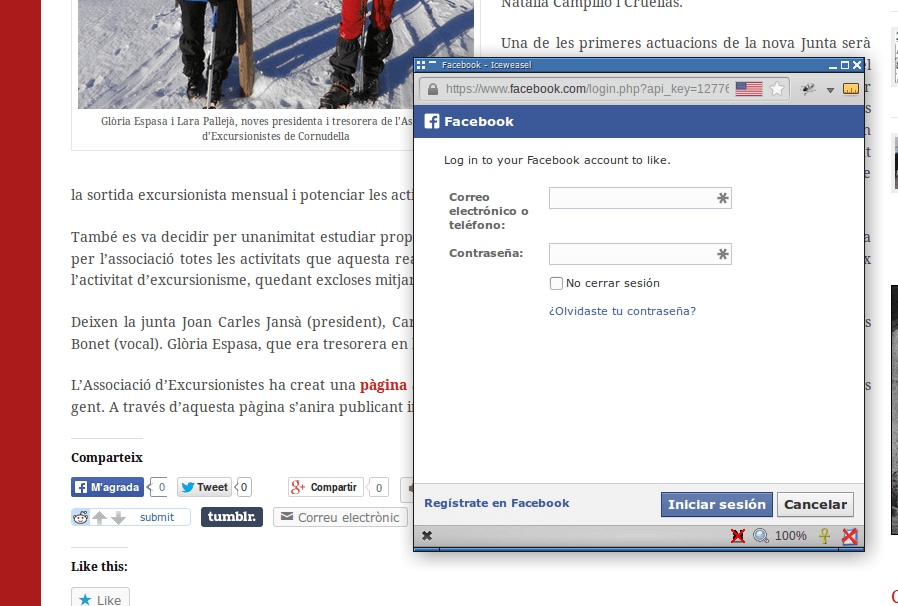Click the Correu electrònic share button
898x606 pixels.
340,517
